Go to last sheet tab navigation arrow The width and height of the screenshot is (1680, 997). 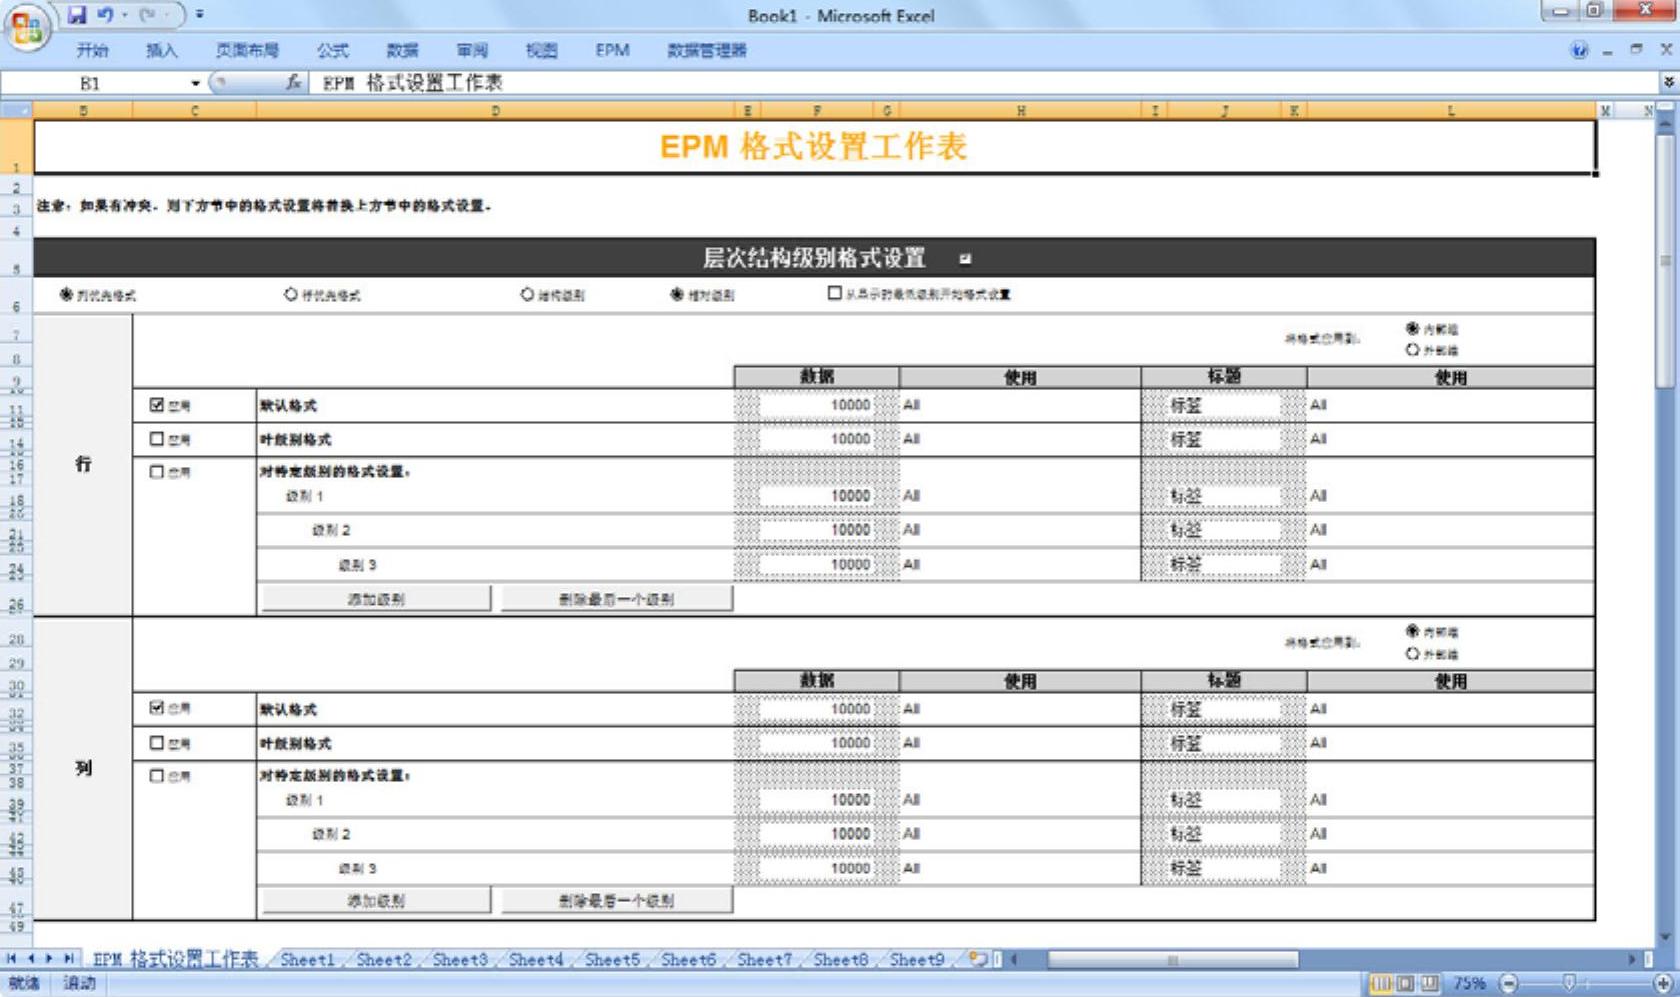point(68,958)
